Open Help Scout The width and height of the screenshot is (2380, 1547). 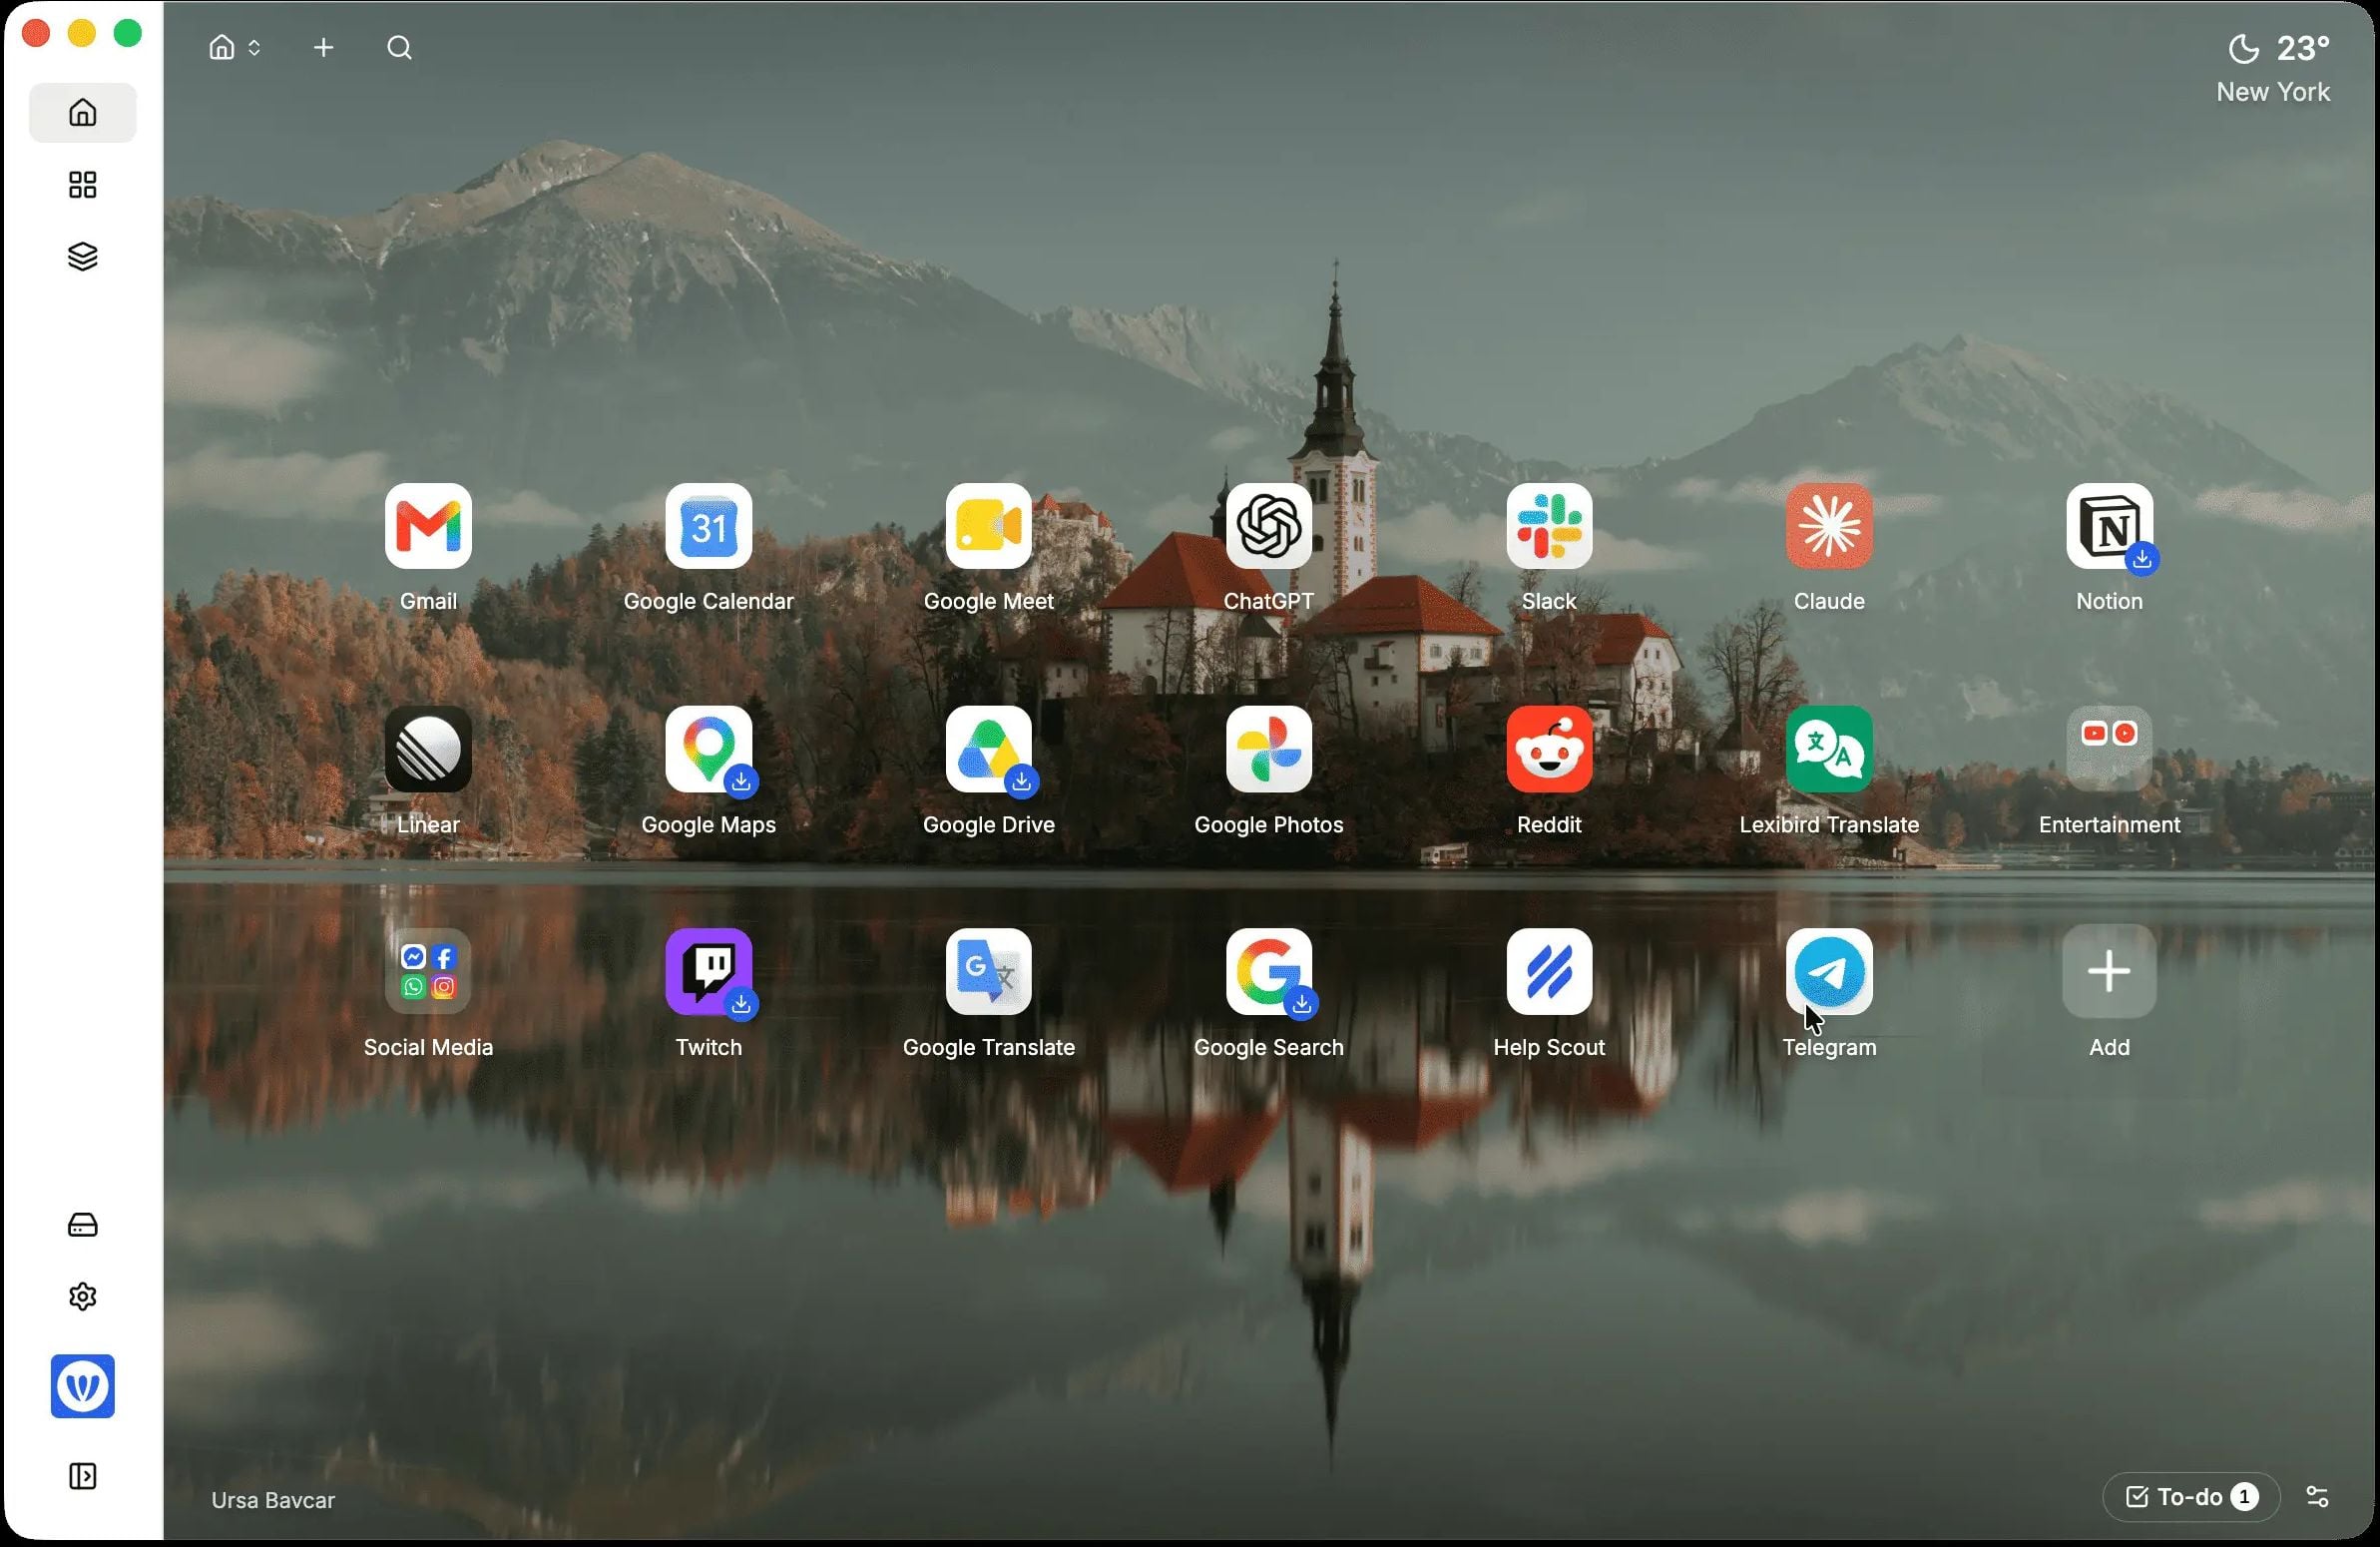coord(1549,972)
